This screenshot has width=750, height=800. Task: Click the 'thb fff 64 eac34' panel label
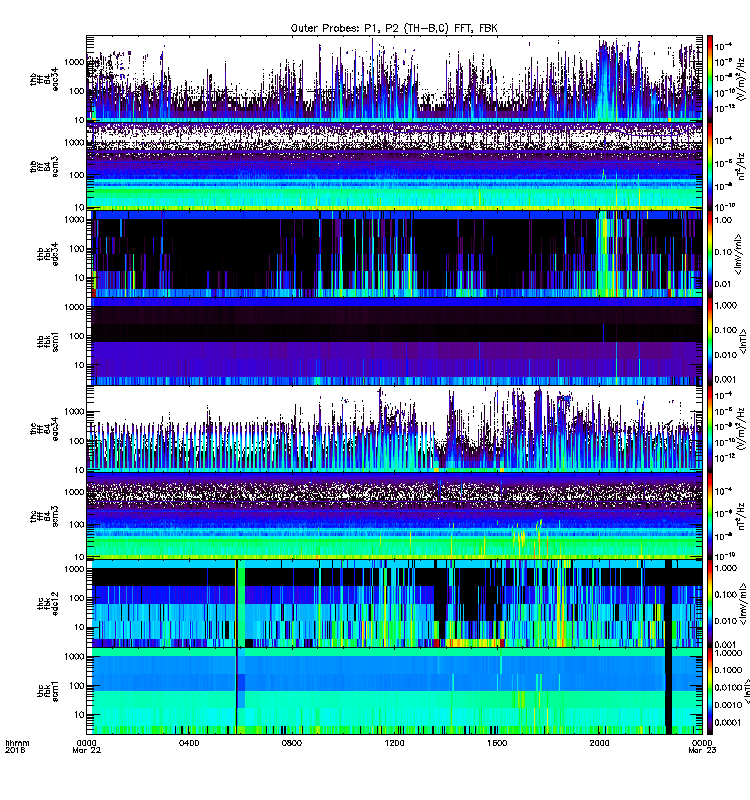click(x=43, y=79)
